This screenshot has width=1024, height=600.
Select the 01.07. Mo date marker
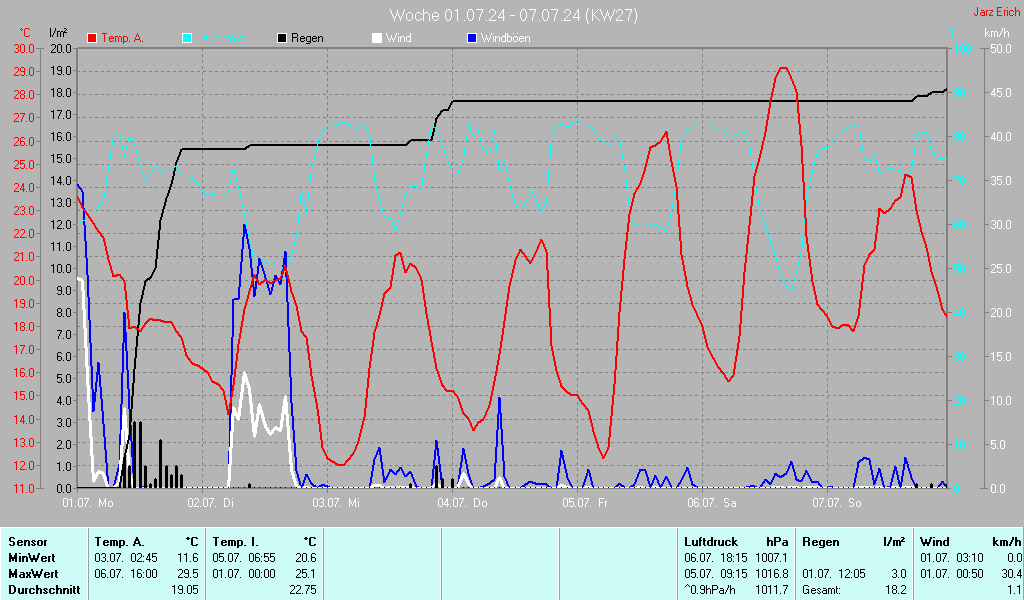click(88, 503)
